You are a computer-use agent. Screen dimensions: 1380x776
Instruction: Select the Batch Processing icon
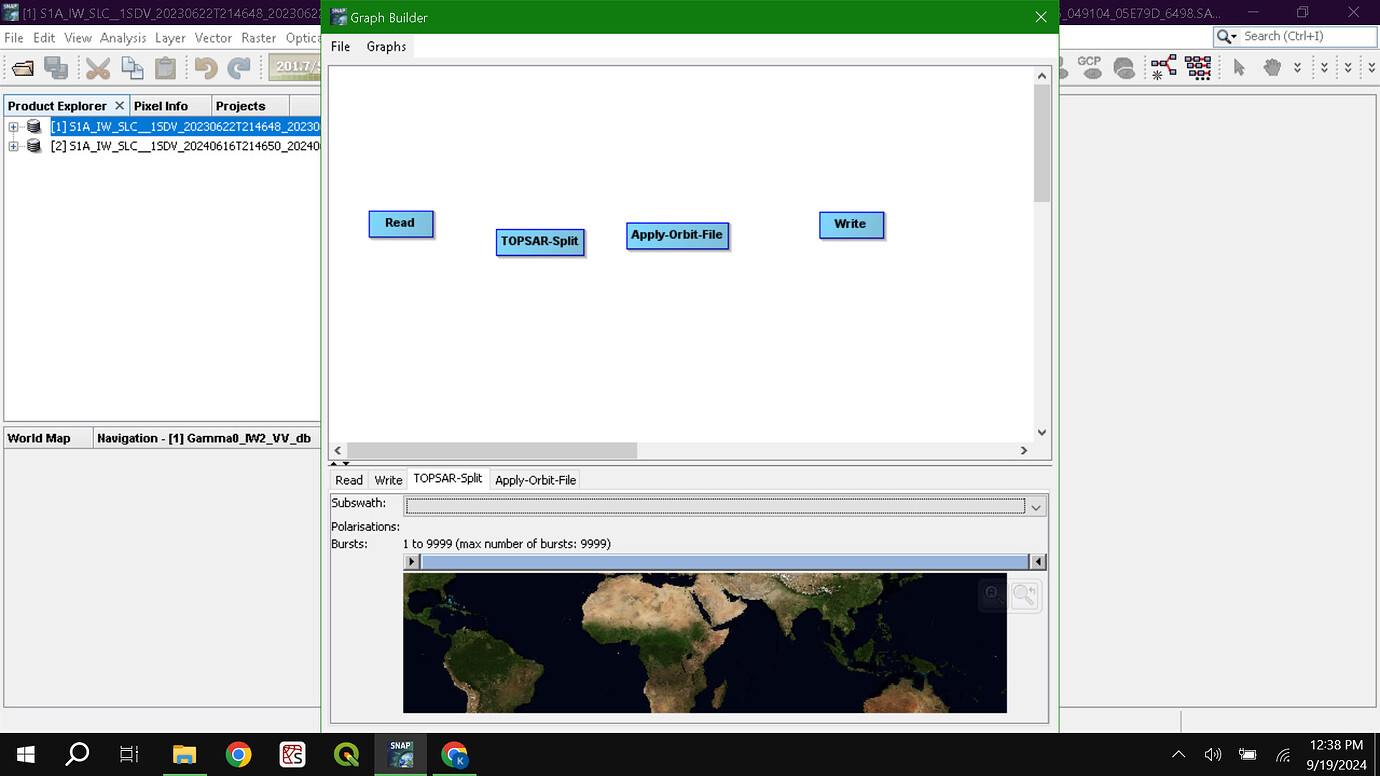coord(1197,67)
